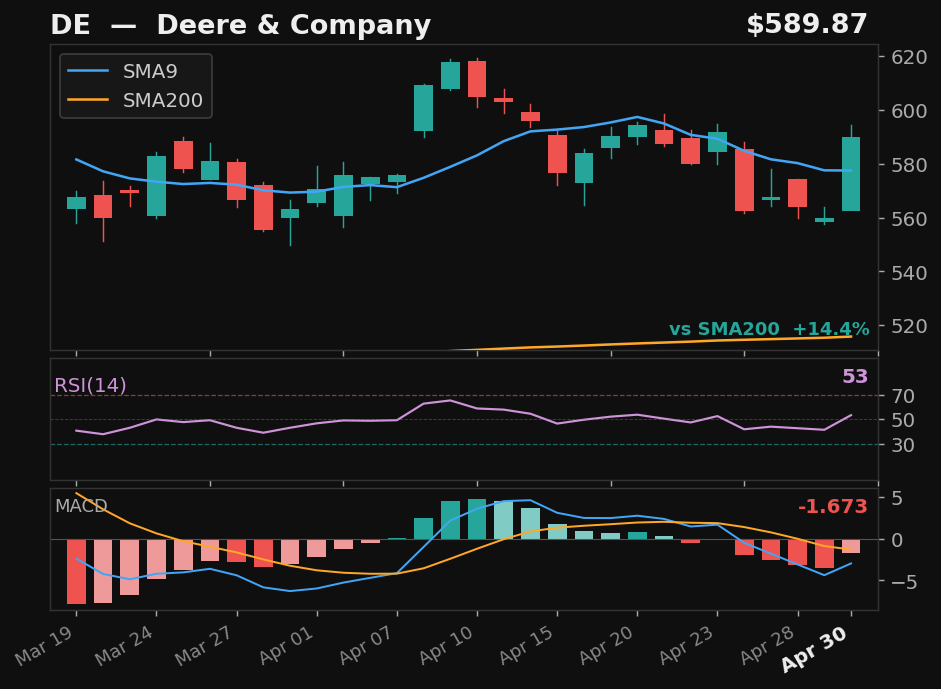Screen dimensions: 941x689
Task: Click the Apr 20 date label
Action: tap(608, 645)
